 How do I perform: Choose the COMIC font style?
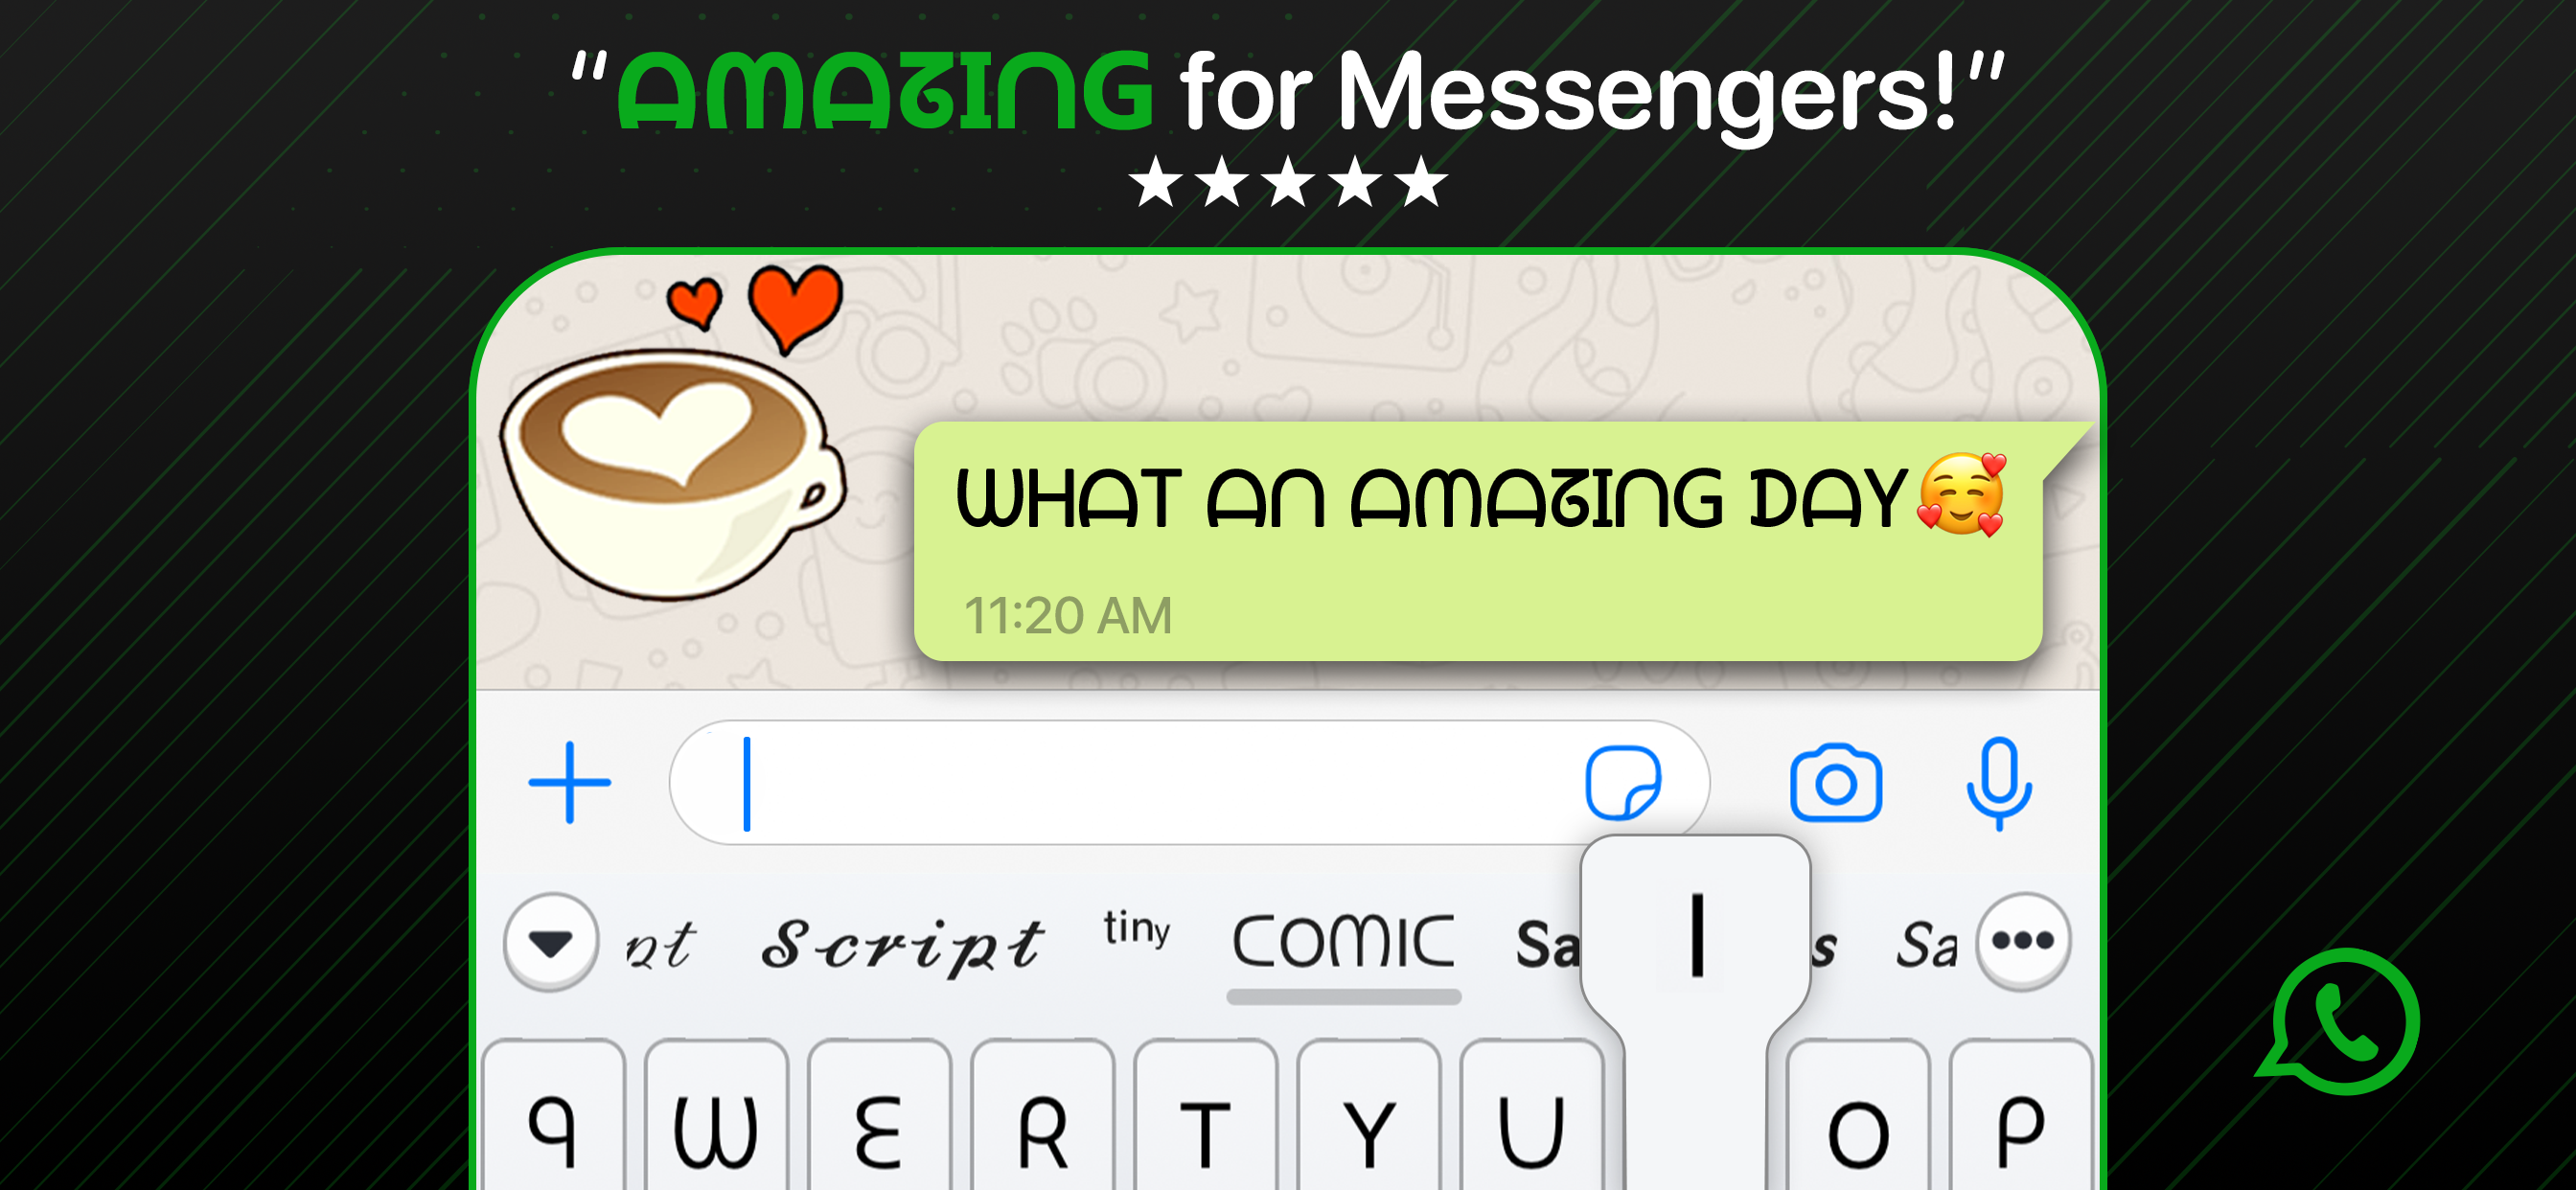click(x=1343, y=942)
